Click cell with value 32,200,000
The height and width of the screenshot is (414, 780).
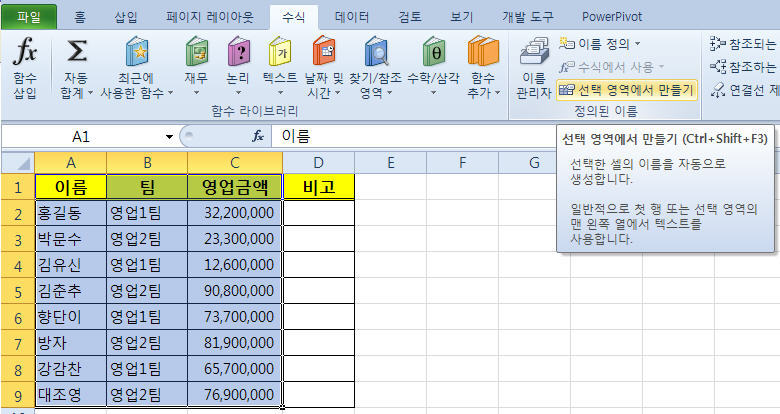click(235, 213)
